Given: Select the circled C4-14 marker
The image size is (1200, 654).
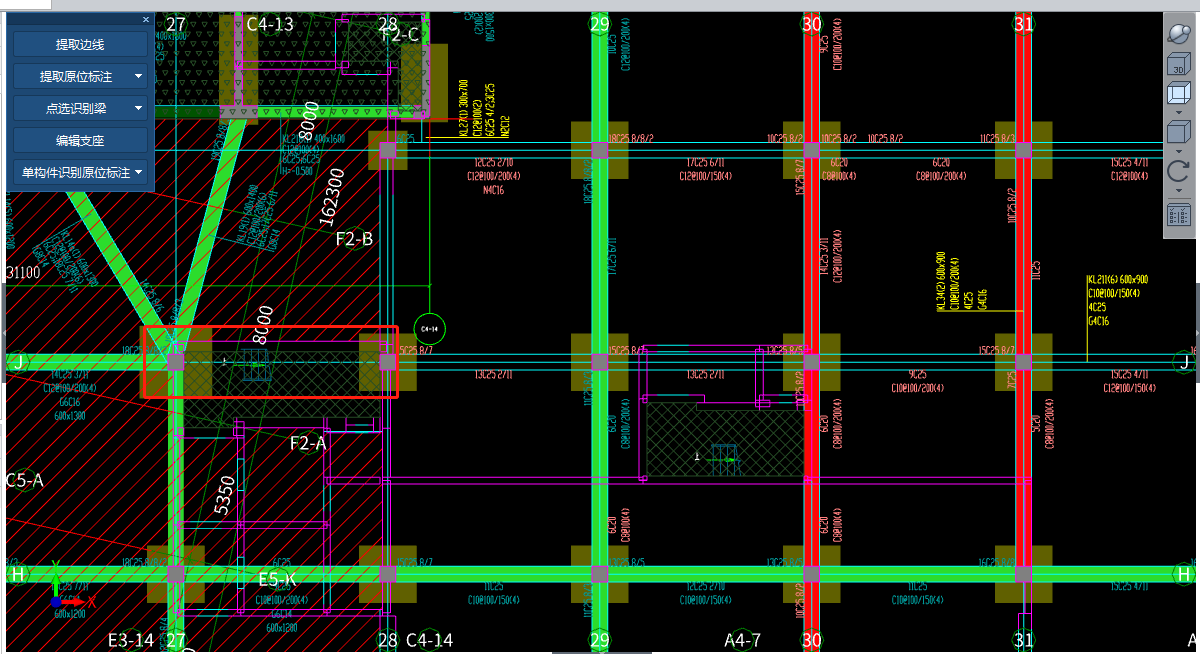Looking at the screenshot, I should coord(429,327).
